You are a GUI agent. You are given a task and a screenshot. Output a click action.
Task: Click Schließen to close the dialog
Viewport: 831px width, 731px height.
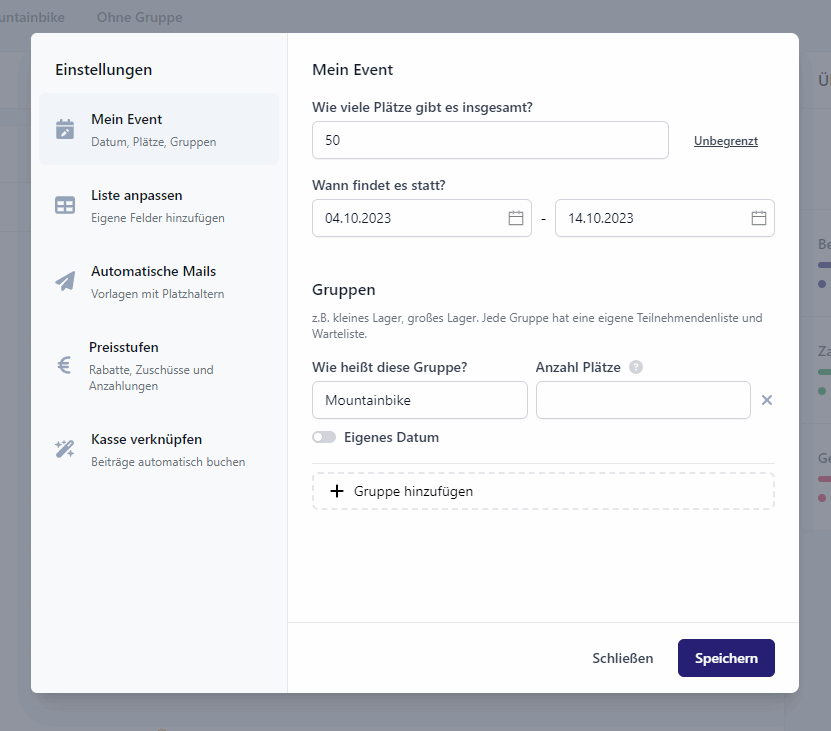click(623, 658)
